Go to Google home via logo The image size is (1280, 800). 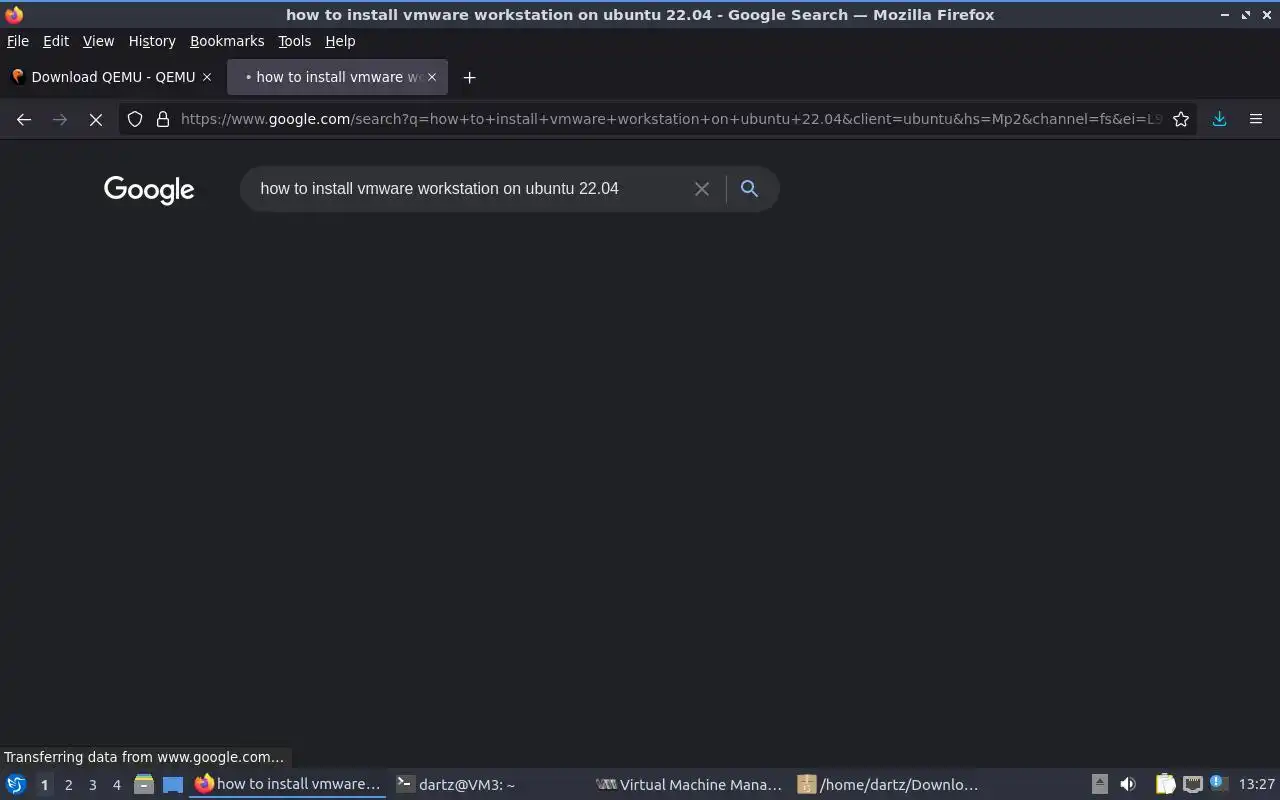click(x=149, y=190)
